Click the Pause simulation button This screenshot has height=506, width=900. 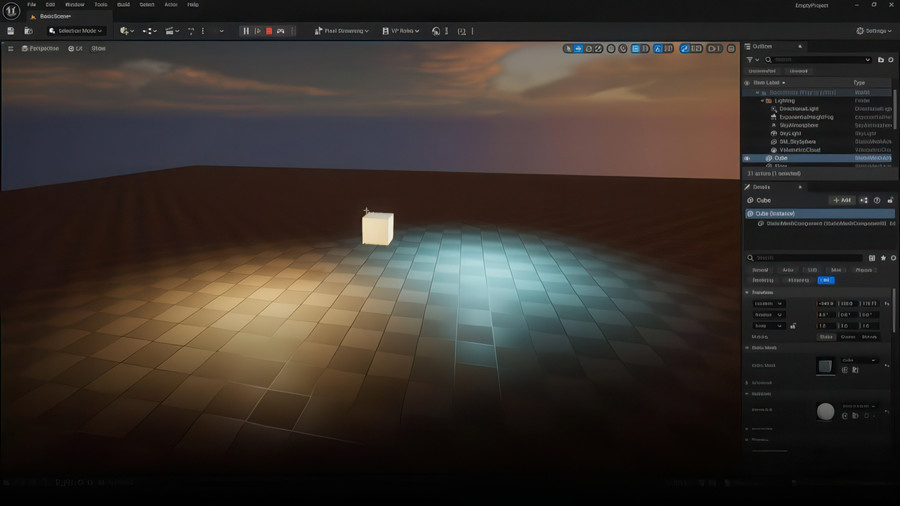point(246,31)
